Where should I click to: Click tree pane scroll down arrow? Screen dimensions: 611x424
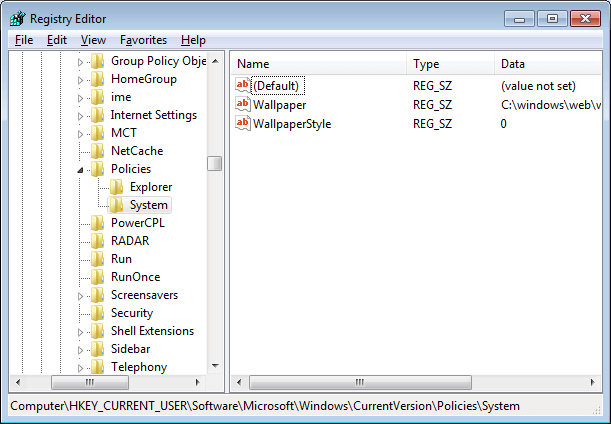click(215, 365)
